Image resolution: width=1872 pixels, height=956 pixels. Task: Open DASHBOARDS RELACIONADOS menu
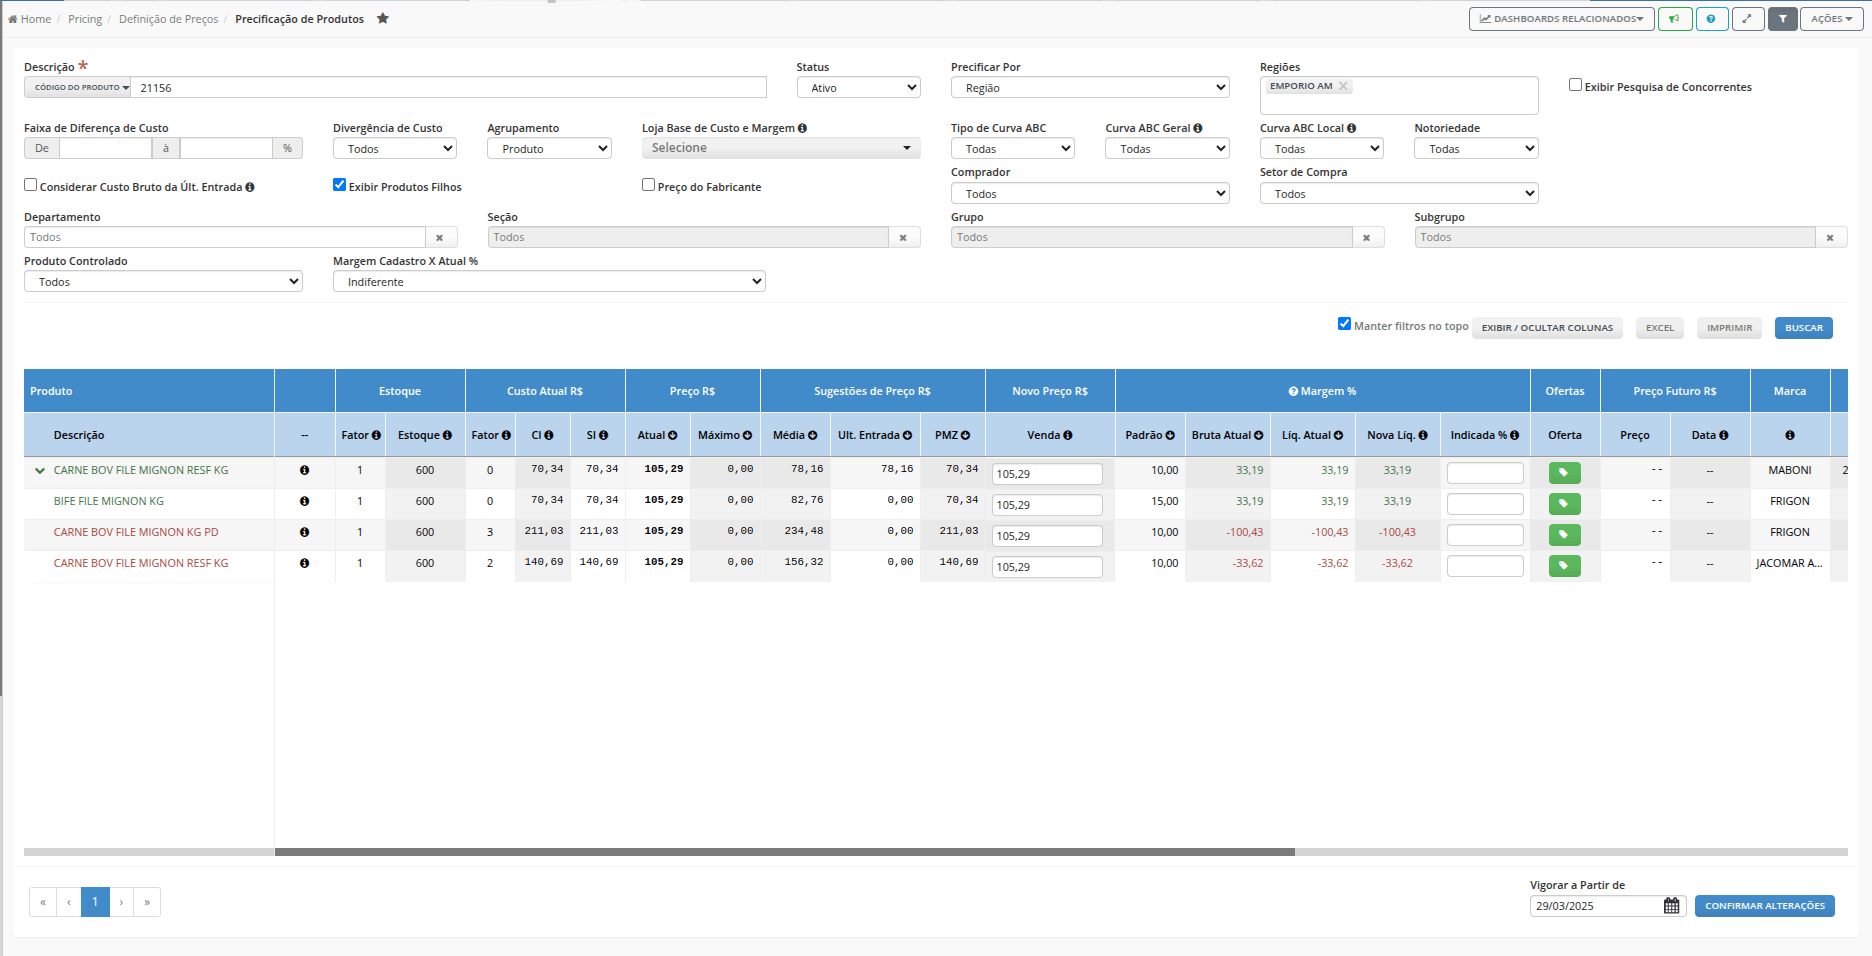pyautogui.click(x=1561, y=19)
